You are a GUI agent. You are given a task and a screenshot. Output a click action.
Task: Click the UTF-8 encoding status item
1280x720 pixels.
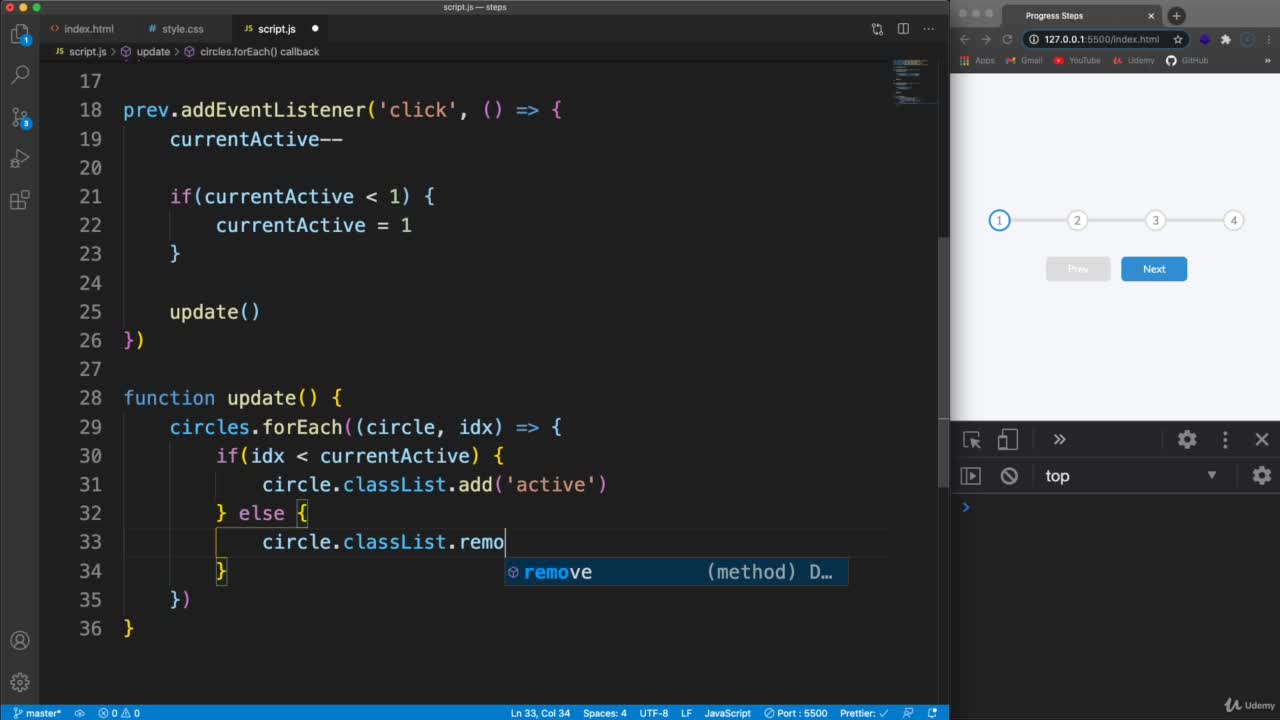[x=654, y=713]
